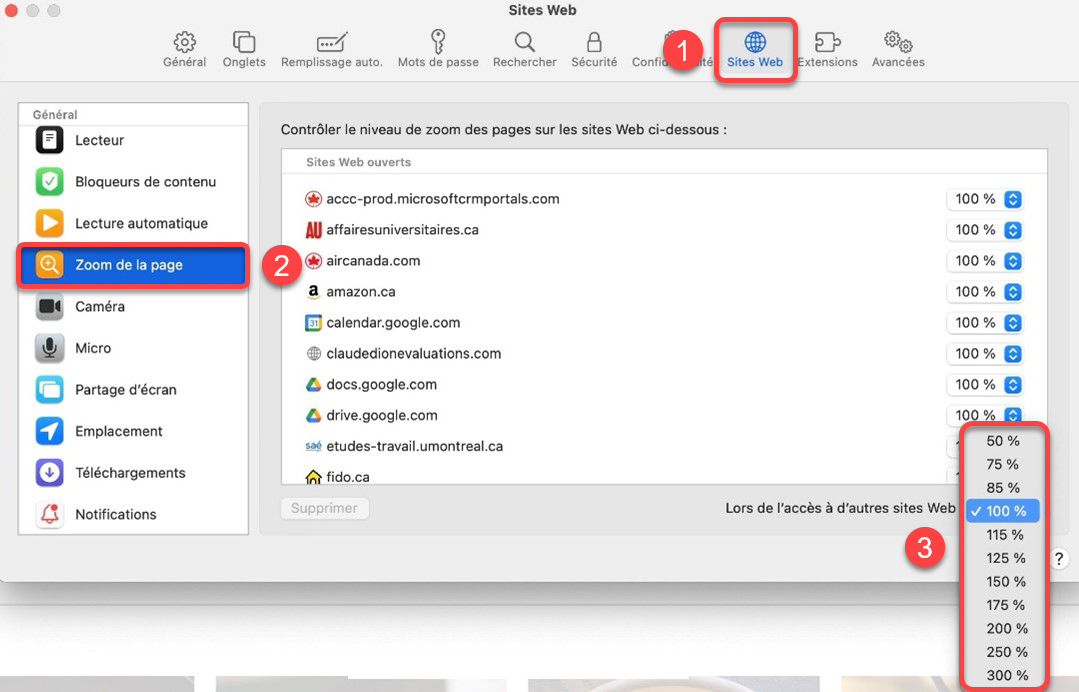Select the Lecture automatique play icon
1079x692 pixels.
[x=50, y=223]
